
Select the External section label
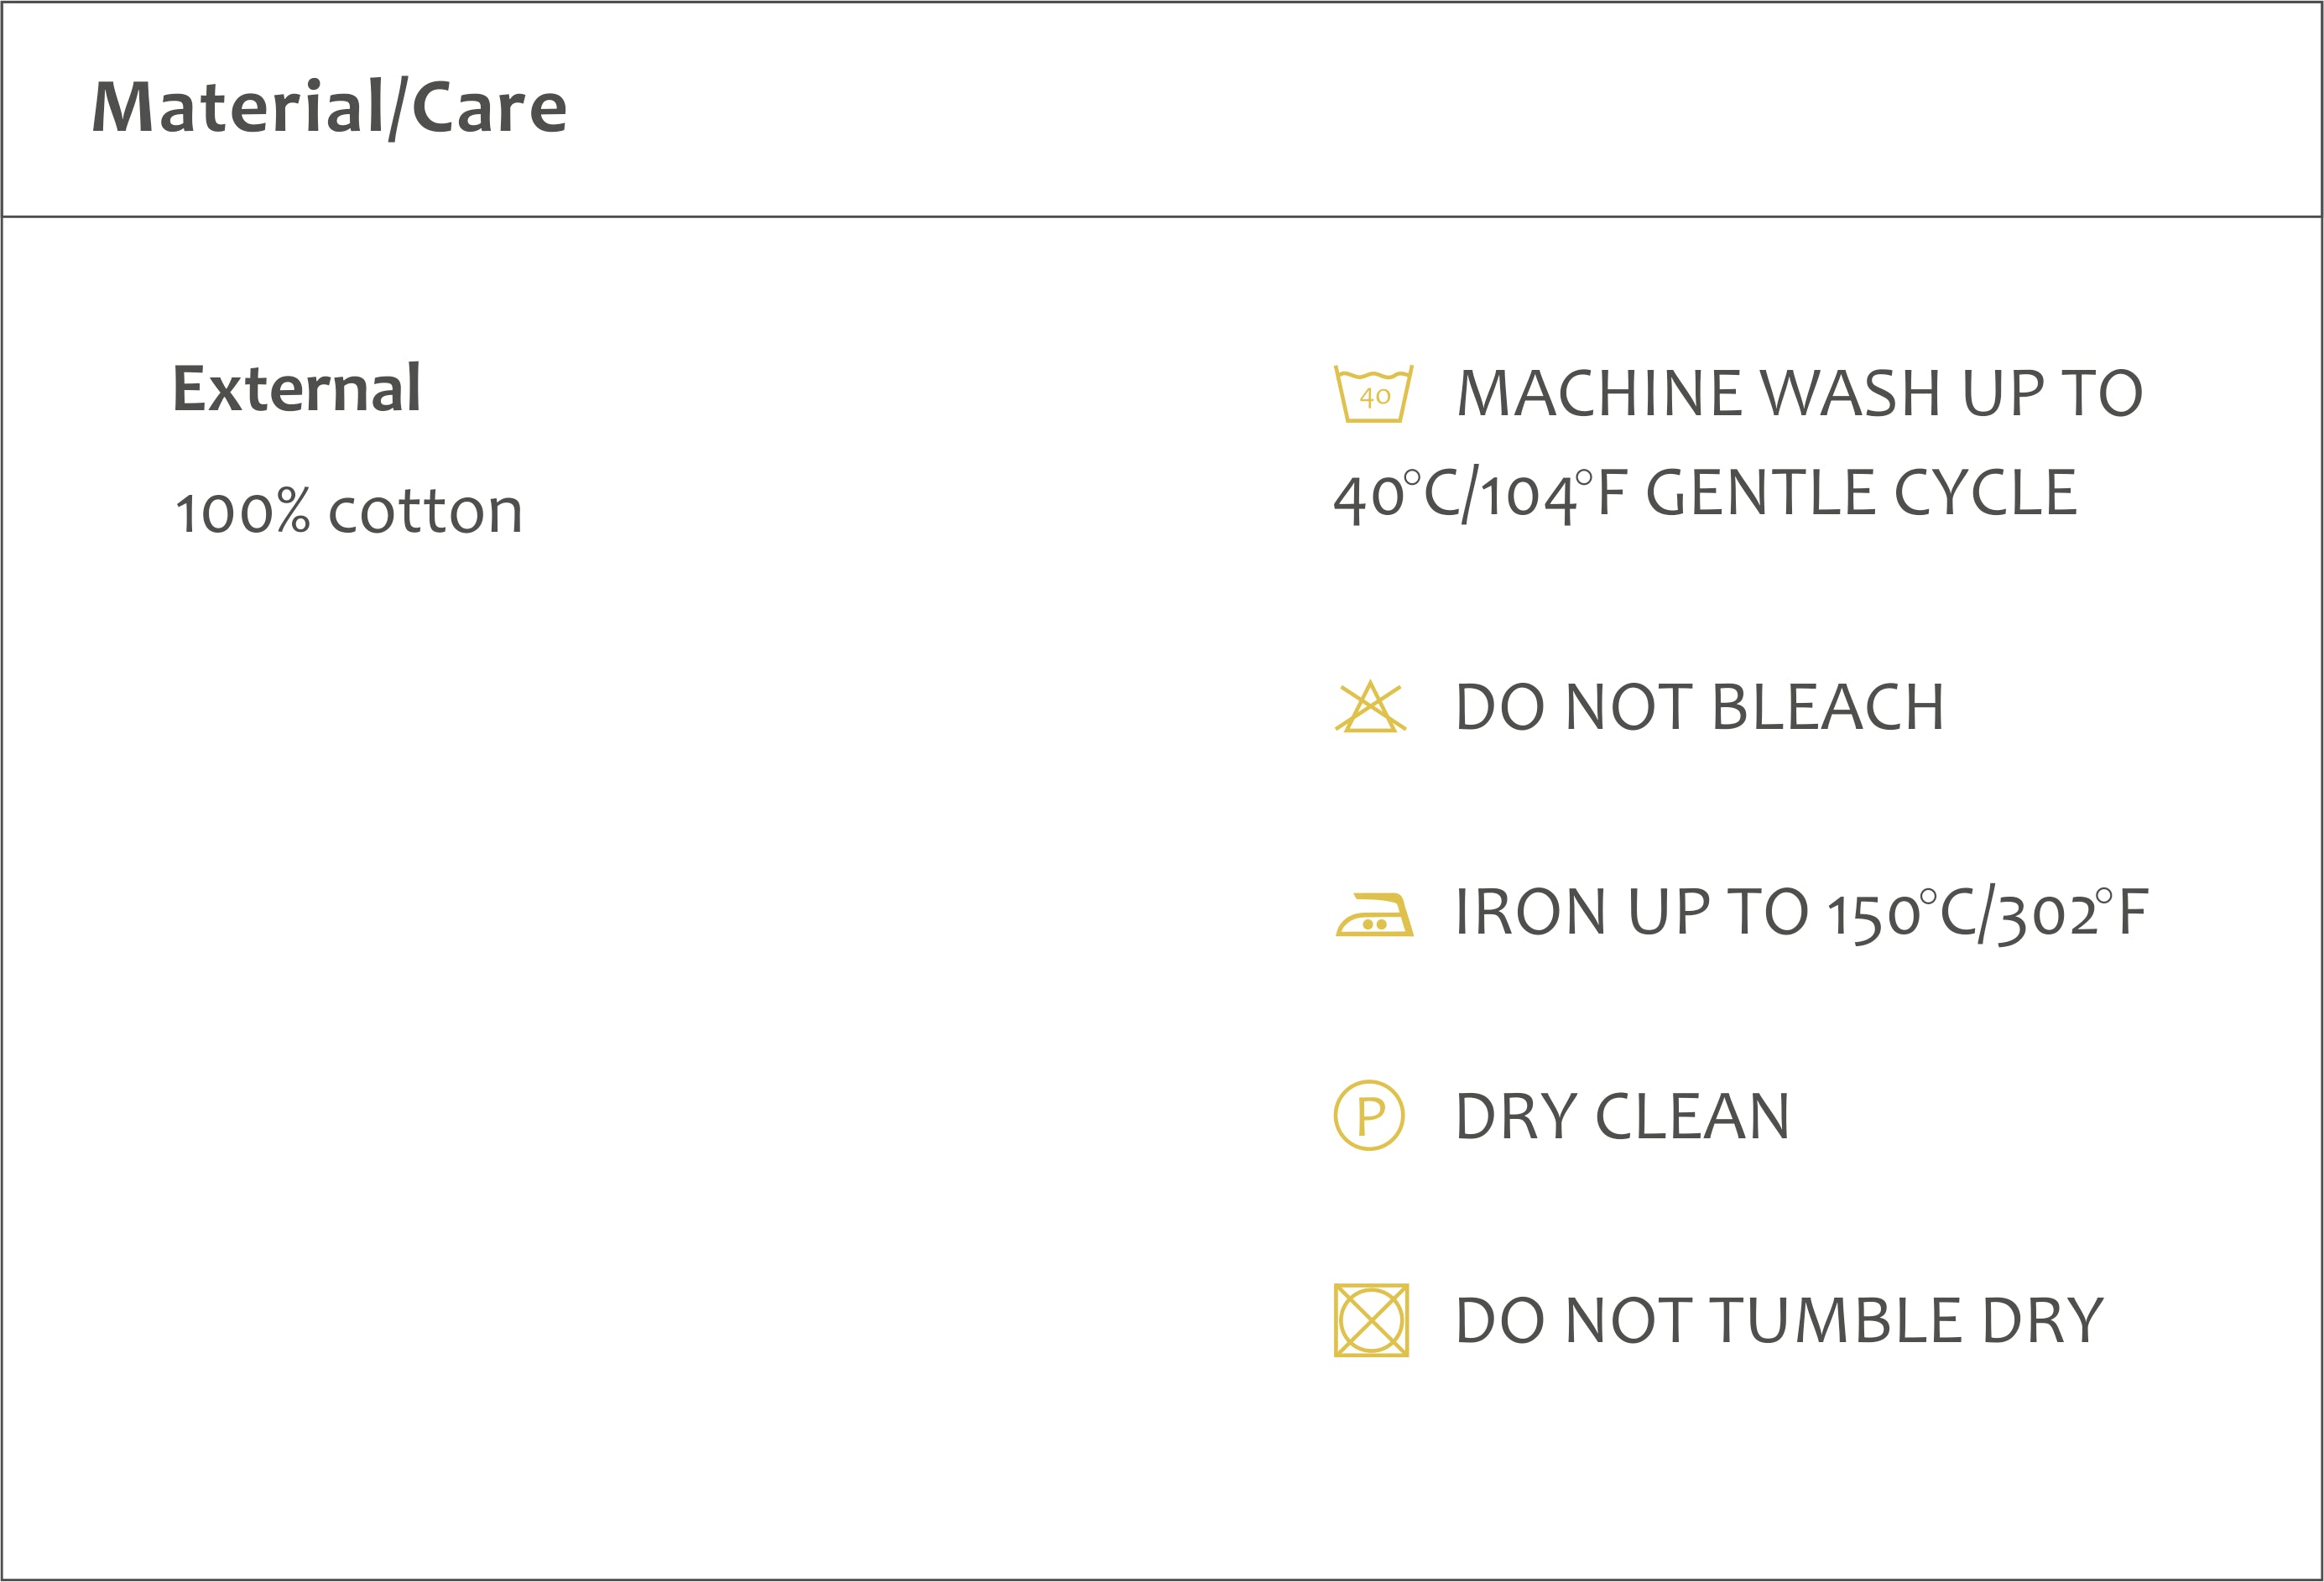pyautogui.click(x=297, y=388)
